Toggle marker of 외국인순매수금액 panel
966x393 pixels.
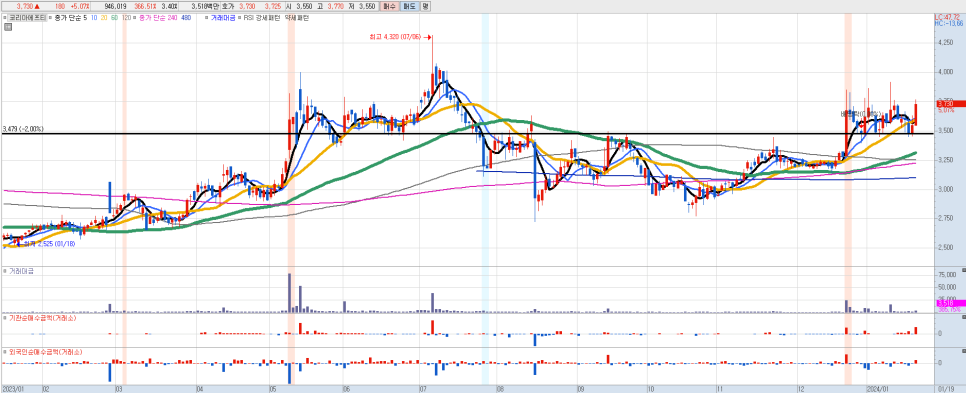tap(5, 352)
